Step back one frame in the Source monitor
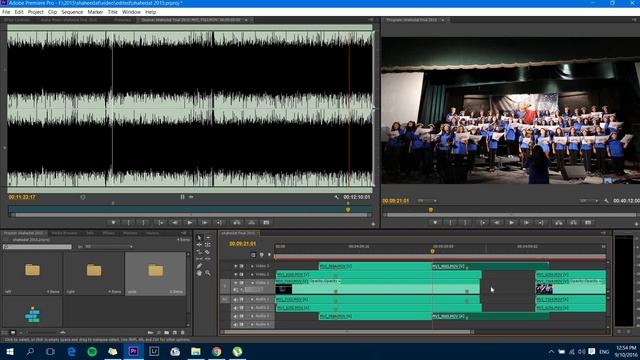The height and width of the screenshot is (360, 640). 175,223
